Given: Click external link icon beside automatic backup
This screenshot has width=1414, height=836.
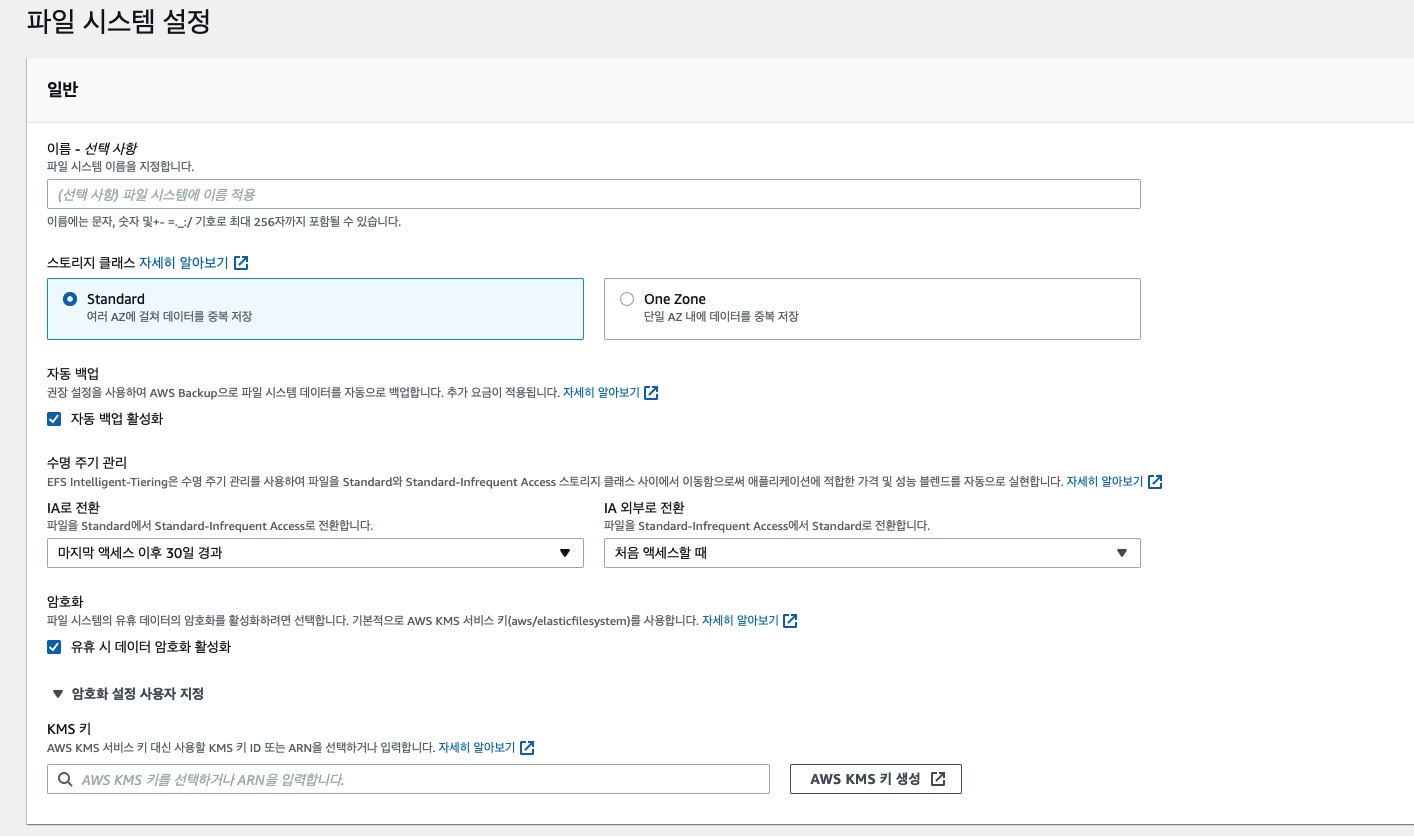Looking at the screenshot, I should [x=651, y=393].
